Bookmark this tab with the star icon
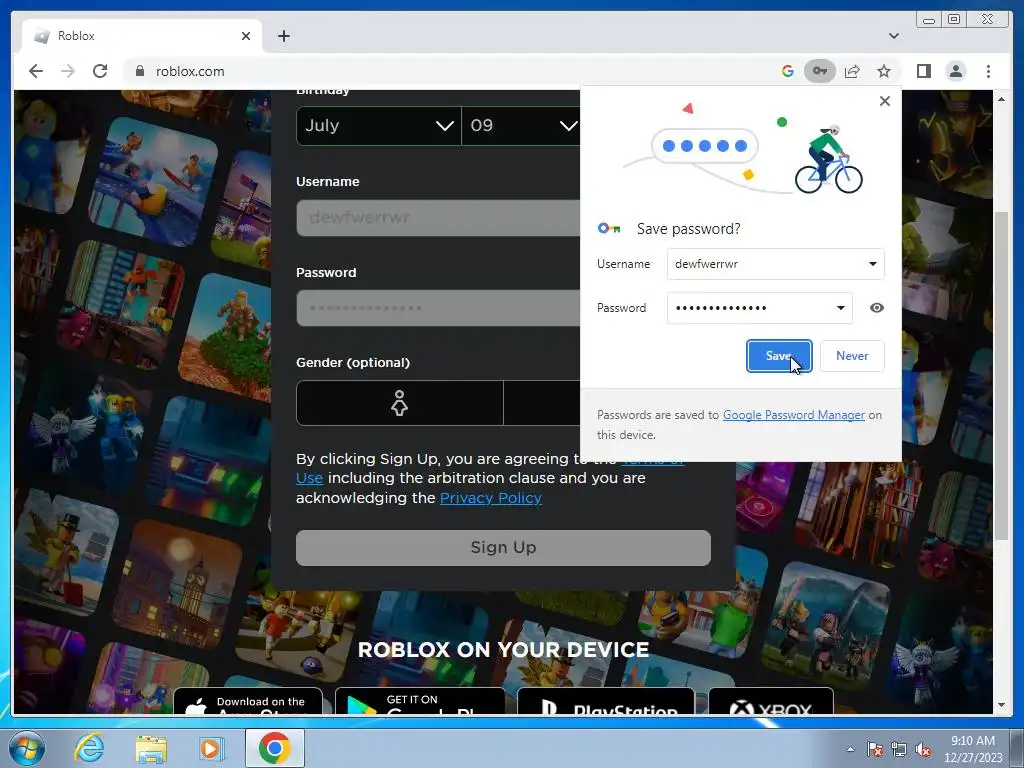The image size is (1024, 768). (x=884, y=71)
